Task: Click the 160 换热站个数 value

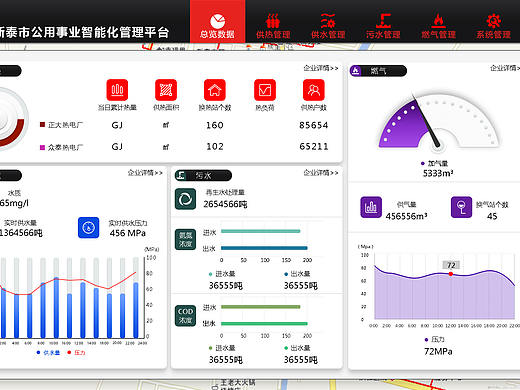Action: coord(215,125)
